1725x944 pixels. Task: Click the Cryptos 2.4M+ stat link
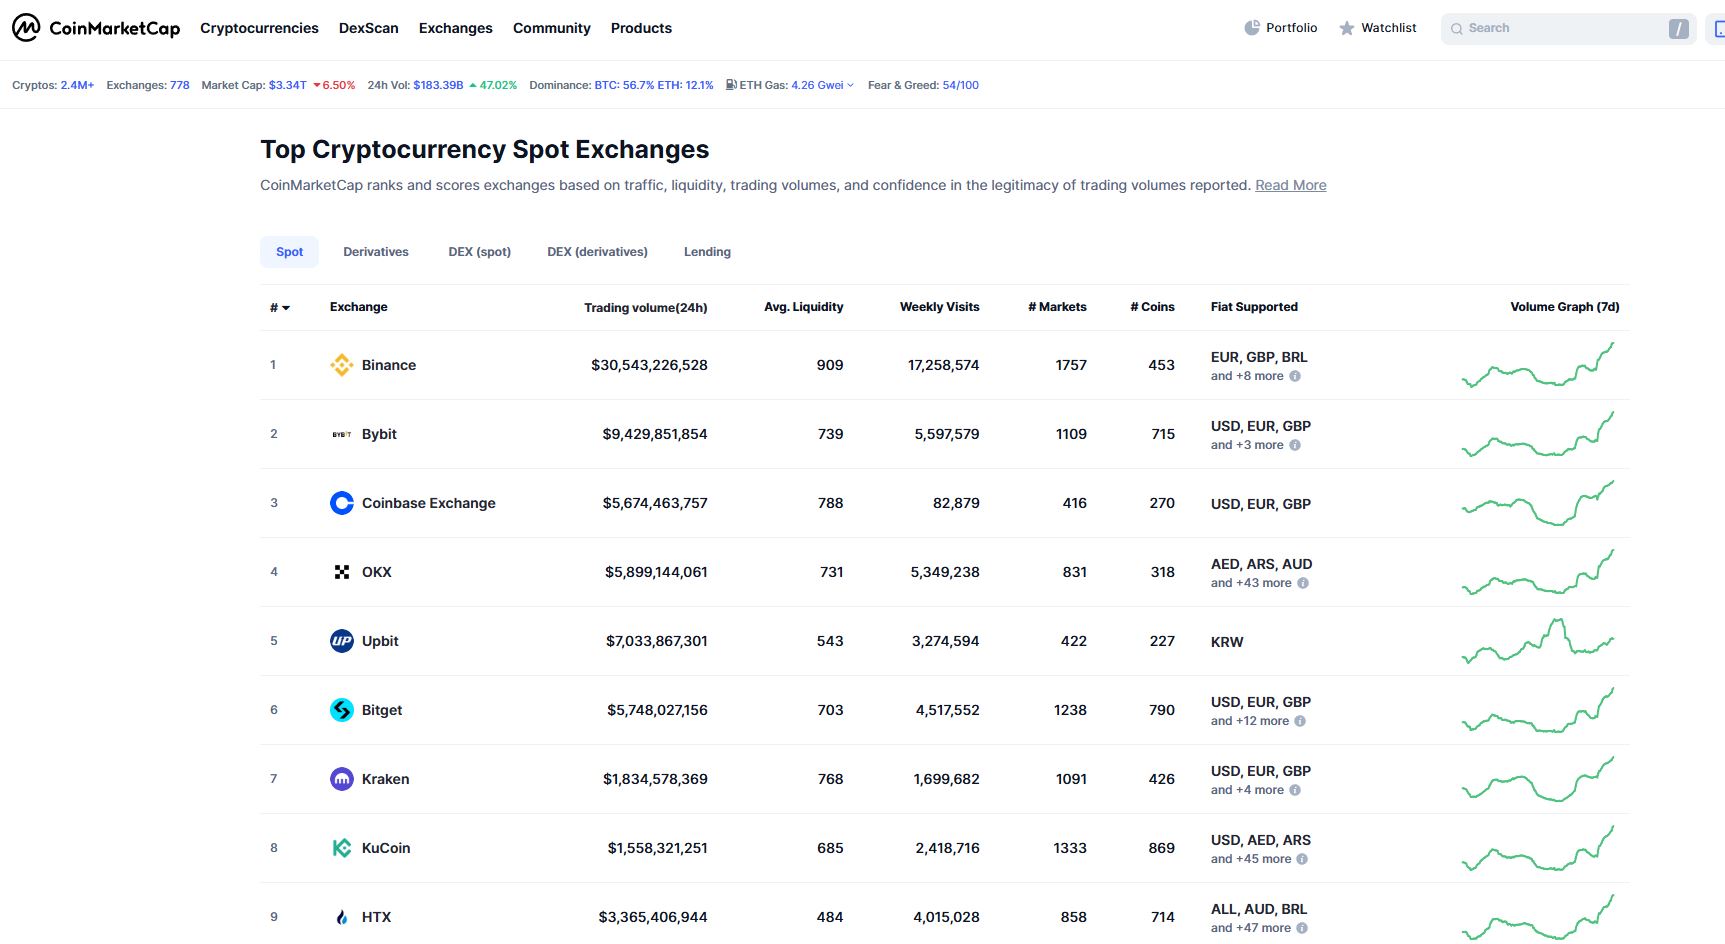(77, 85)
